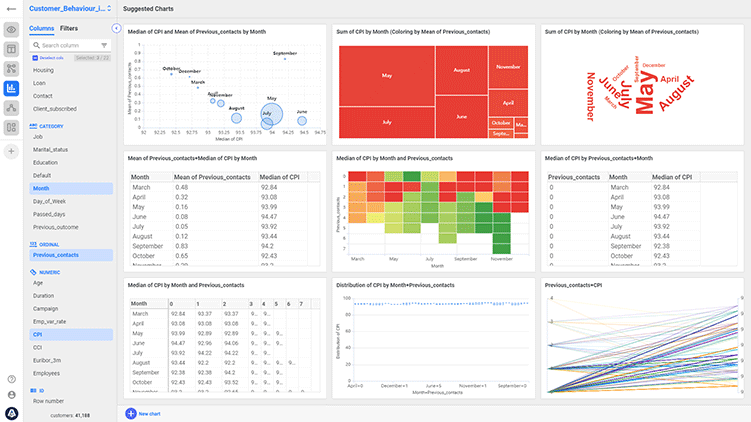Deselect the highlighted Previous_contacts column
The width and height of the screenshot is (751, 422).
[71, 255]
